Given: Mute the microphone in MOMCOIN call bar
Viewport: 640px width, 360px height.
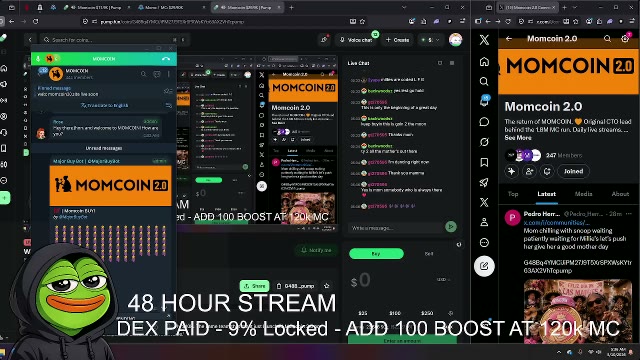Looking at the screenshot, I should 38,59.
